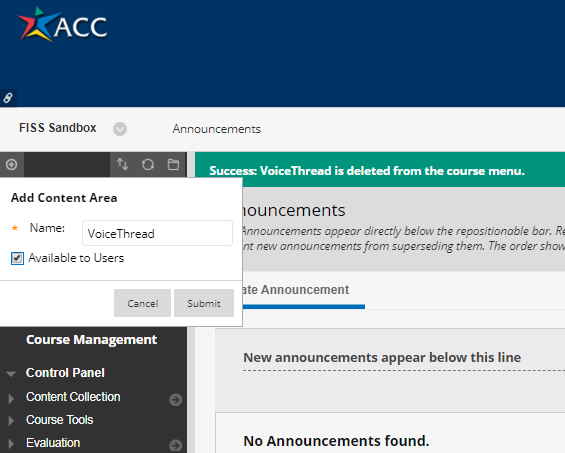Select the Announcements breadcrumb
565x453 pixels.
click(216, 129)
